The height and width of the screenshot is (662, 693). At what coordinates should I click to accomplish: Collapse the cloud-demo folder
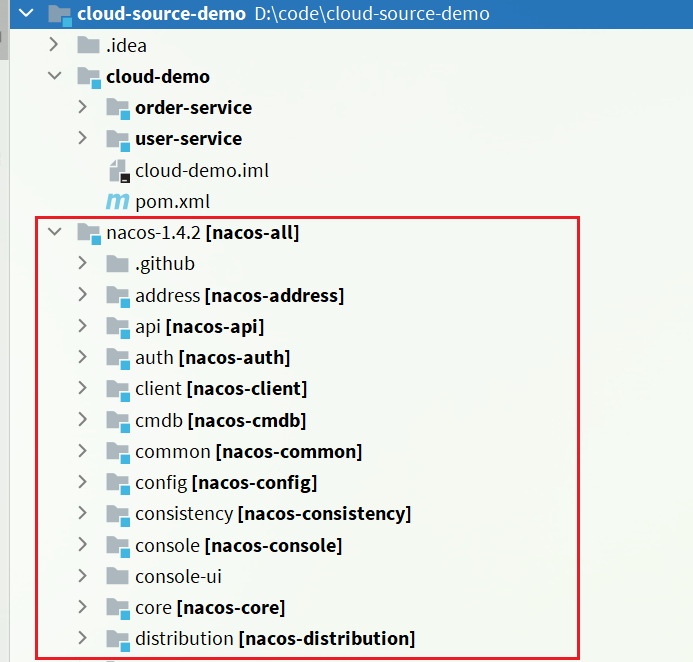point(55,77)
